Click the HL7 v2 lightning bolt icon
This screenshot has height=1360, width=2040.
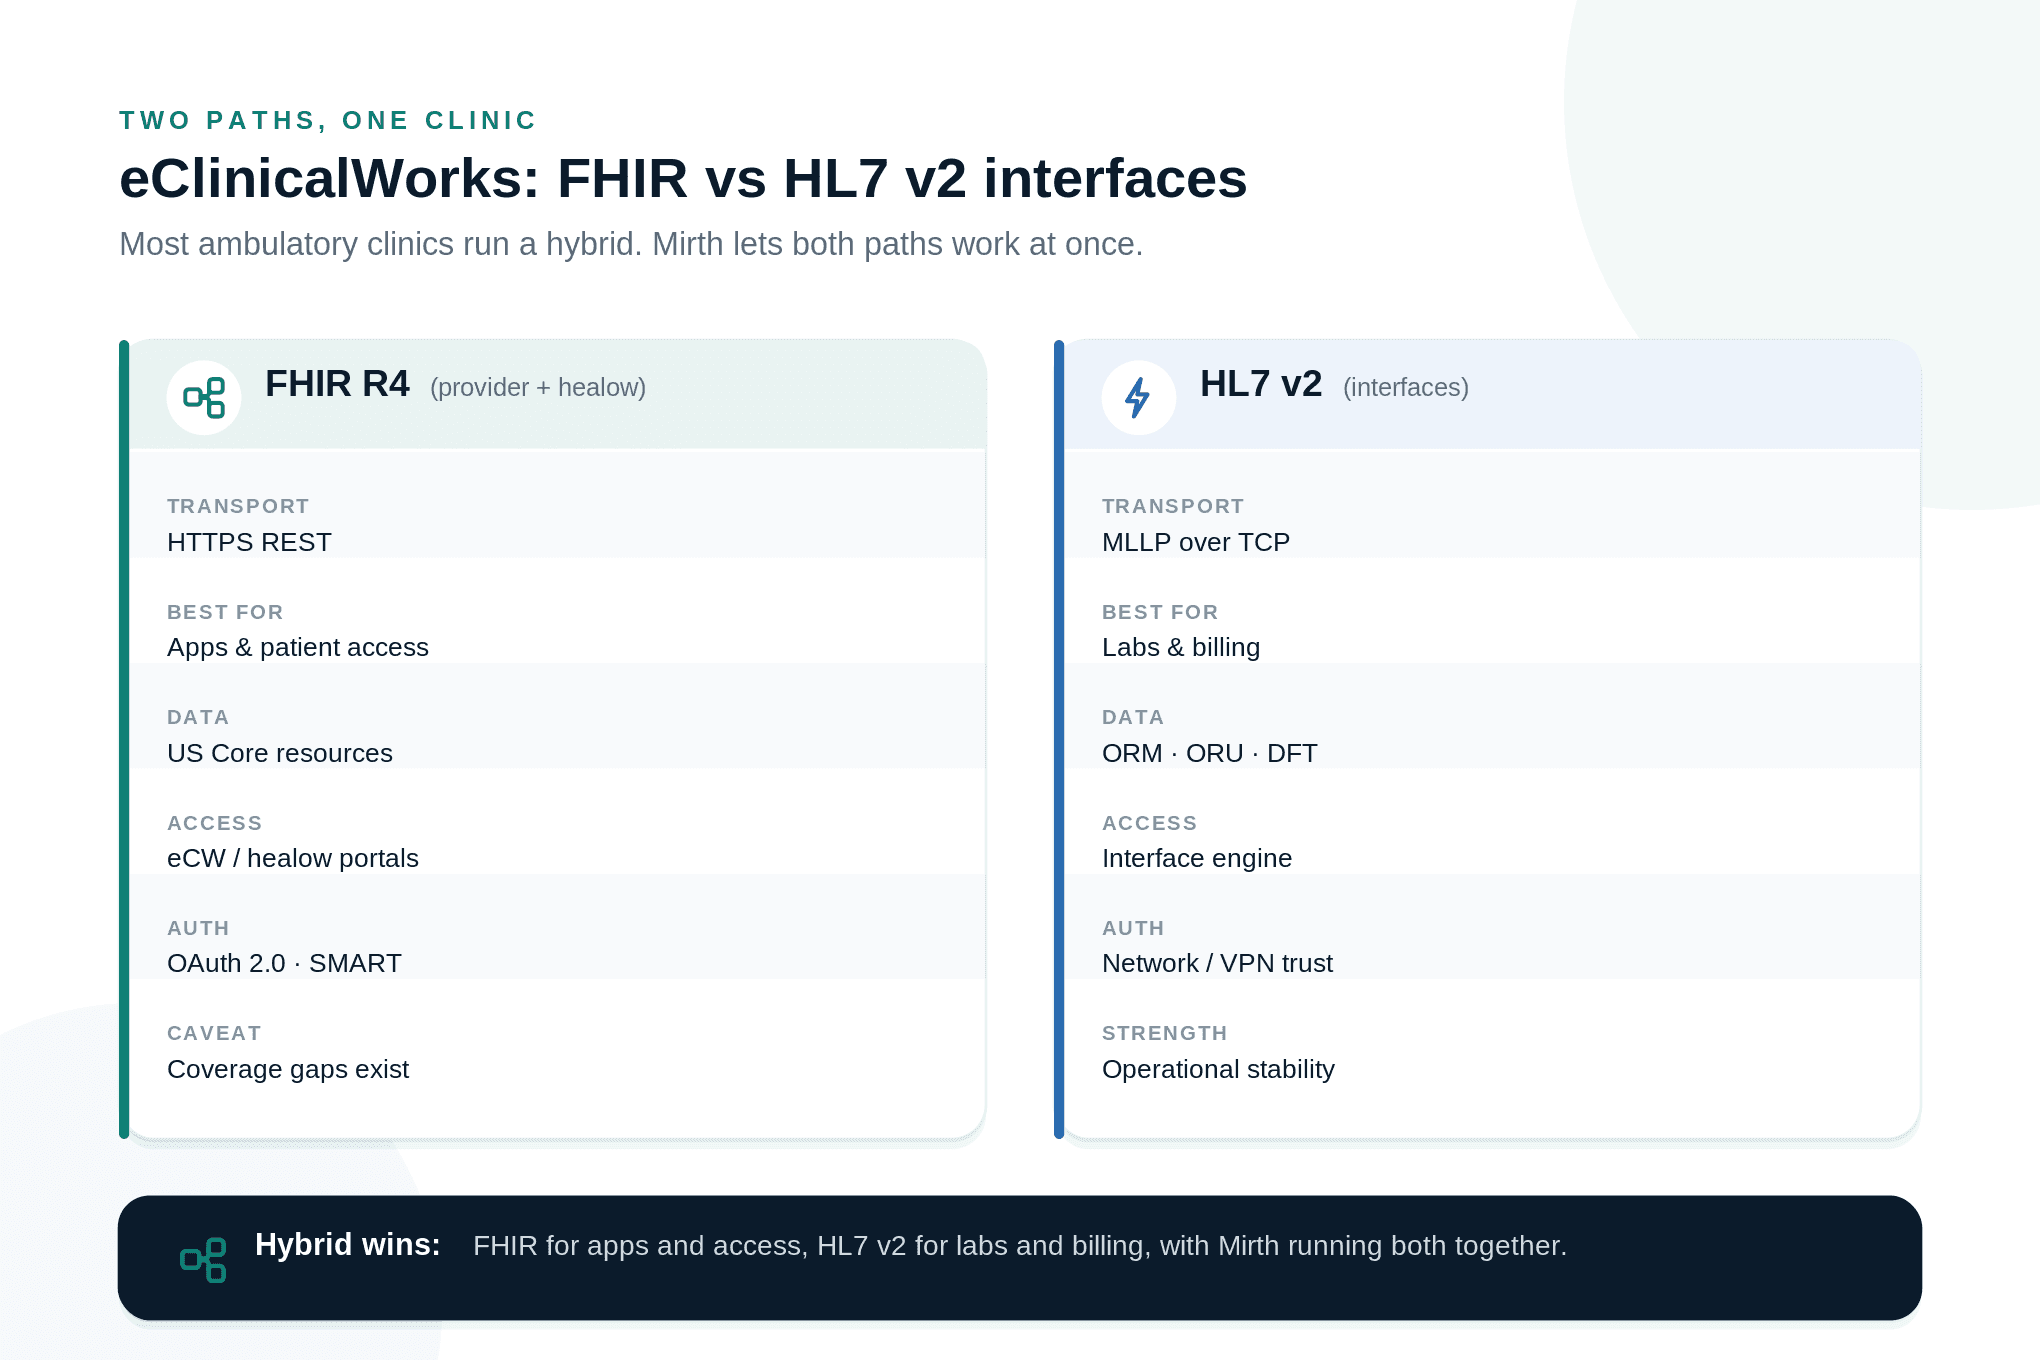(1138, 398)
